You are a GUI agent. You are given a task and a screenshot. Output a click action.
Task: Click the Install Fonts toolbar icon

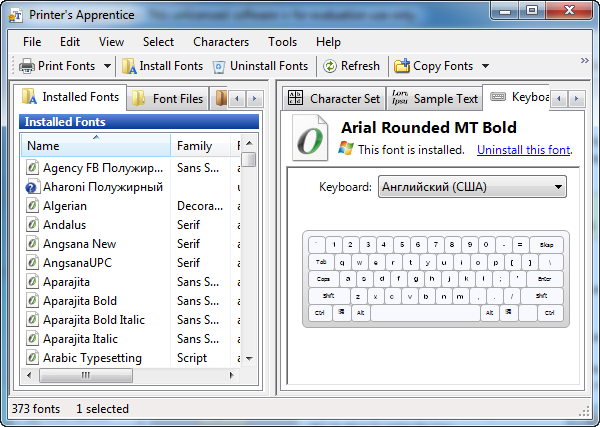(129, 66)
